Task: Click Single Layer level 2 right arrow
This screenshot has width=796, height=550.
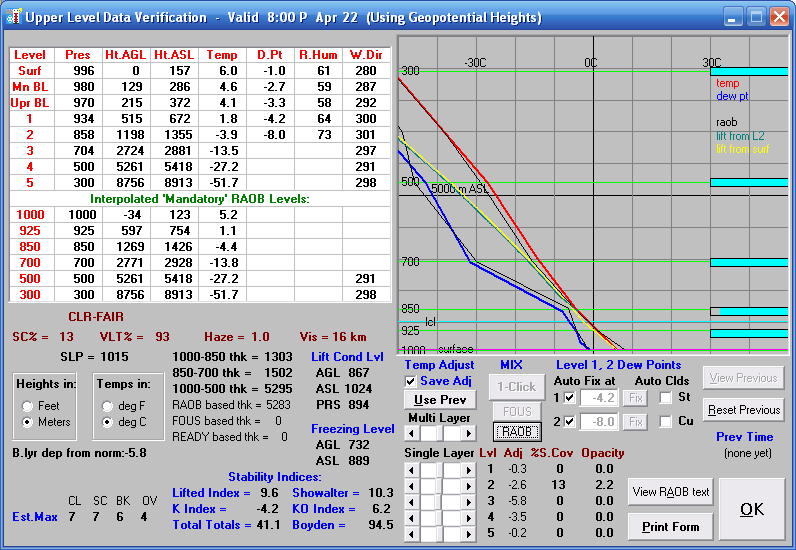Action: pyautogui.click(x=466, y=484)
